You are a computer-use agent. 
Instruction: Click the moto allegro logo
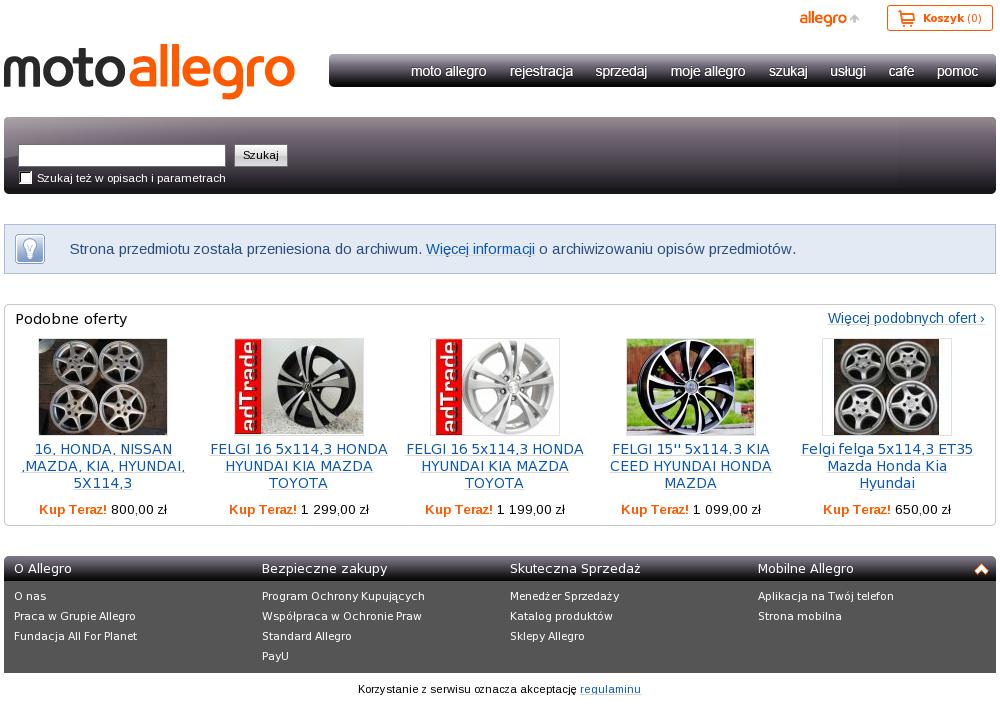point(149,71)
